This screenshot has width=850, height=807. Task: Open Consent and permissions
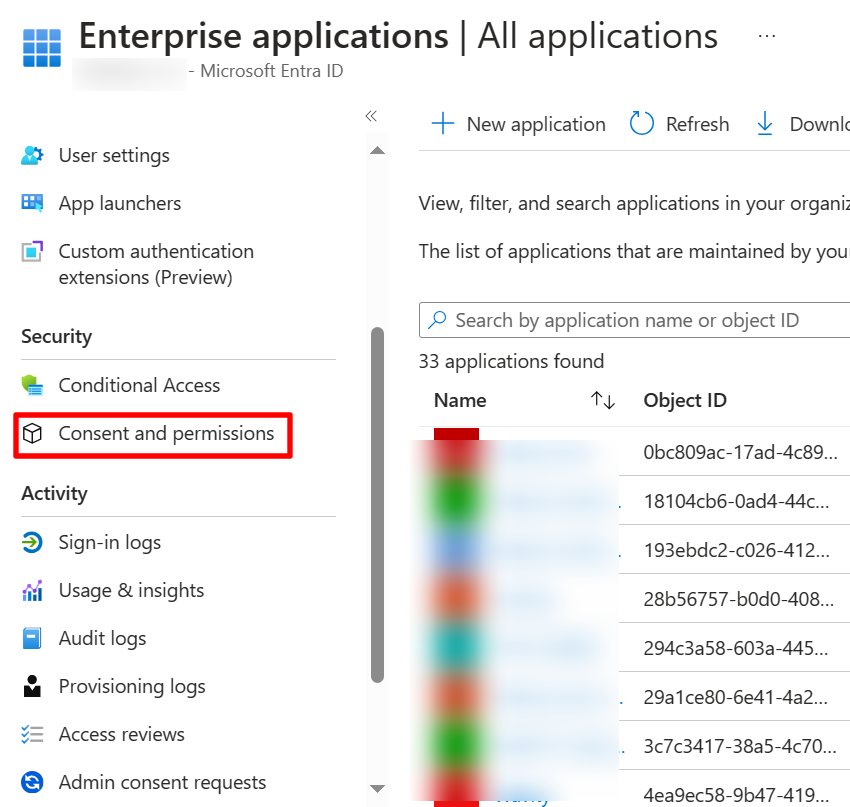[166, 434]
